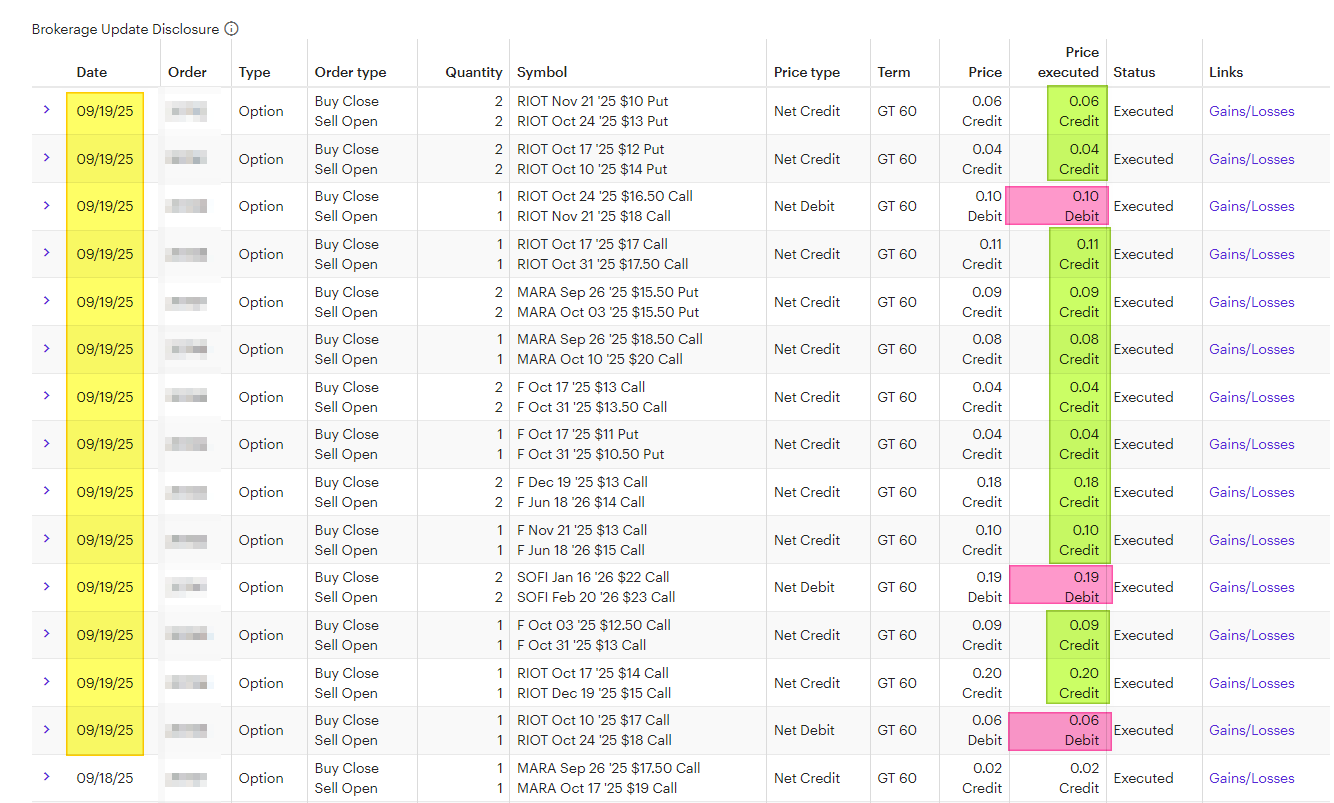This screenshot has height=803, width=1334.
Task: Open Gains/Losses for F Nov 21 $13 Call order
Action: pos(1251,540)
